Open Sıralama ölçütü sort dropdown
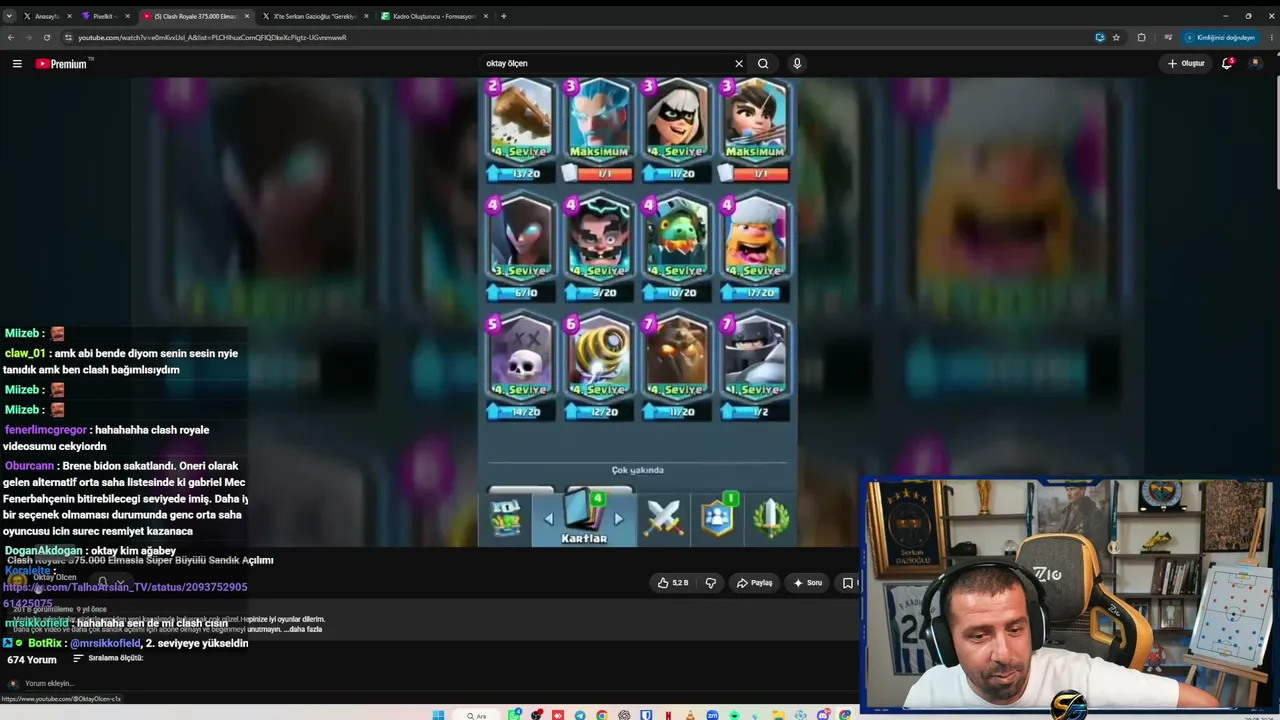This screenshot has height=720, width=1280. [x=109, y=659]
